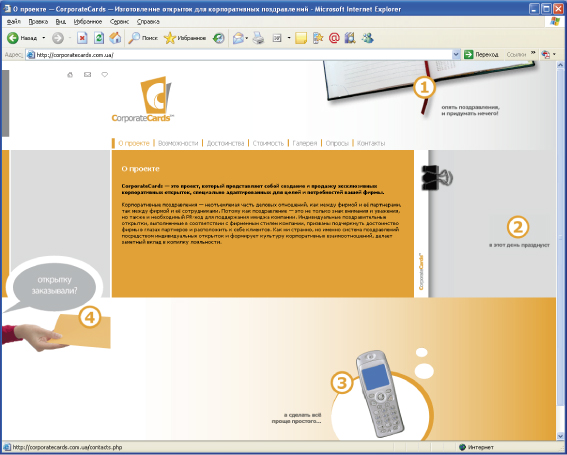The width and height of the screenshot is (567, 455).
Task: Click the Mail envelope toolbar icon
Action: point(238,38)
